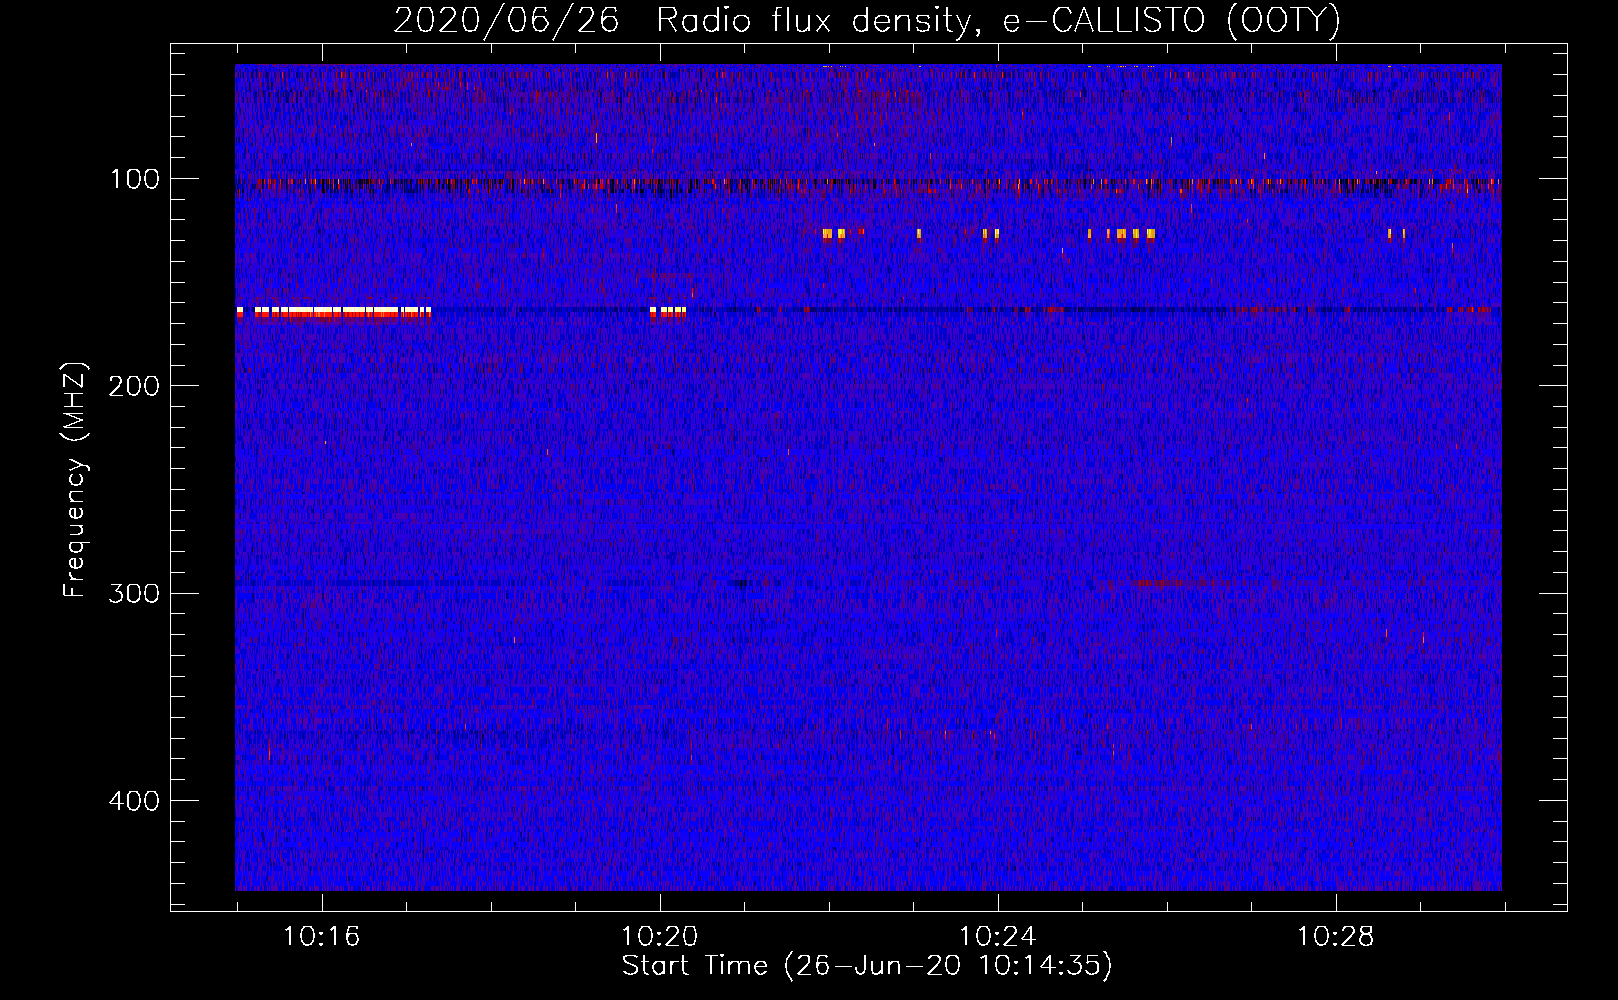Click the 10:20 time tick label
1618x1000 pixels.
[x=659, y=937]
